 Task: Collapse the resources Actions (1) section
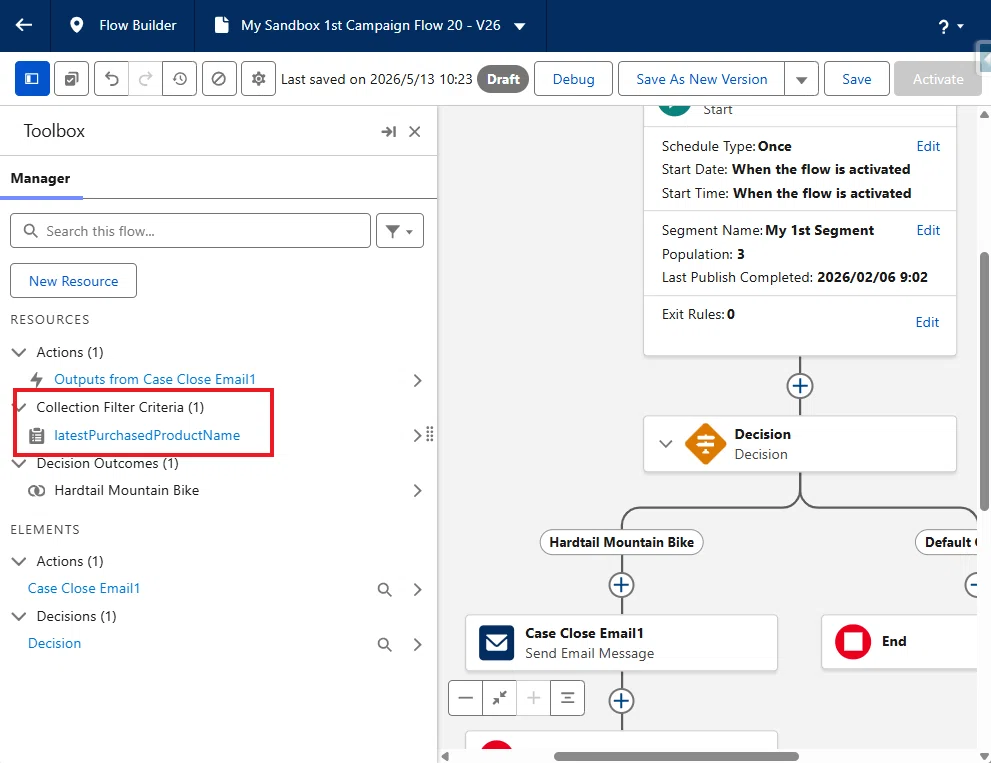point(19,352)
